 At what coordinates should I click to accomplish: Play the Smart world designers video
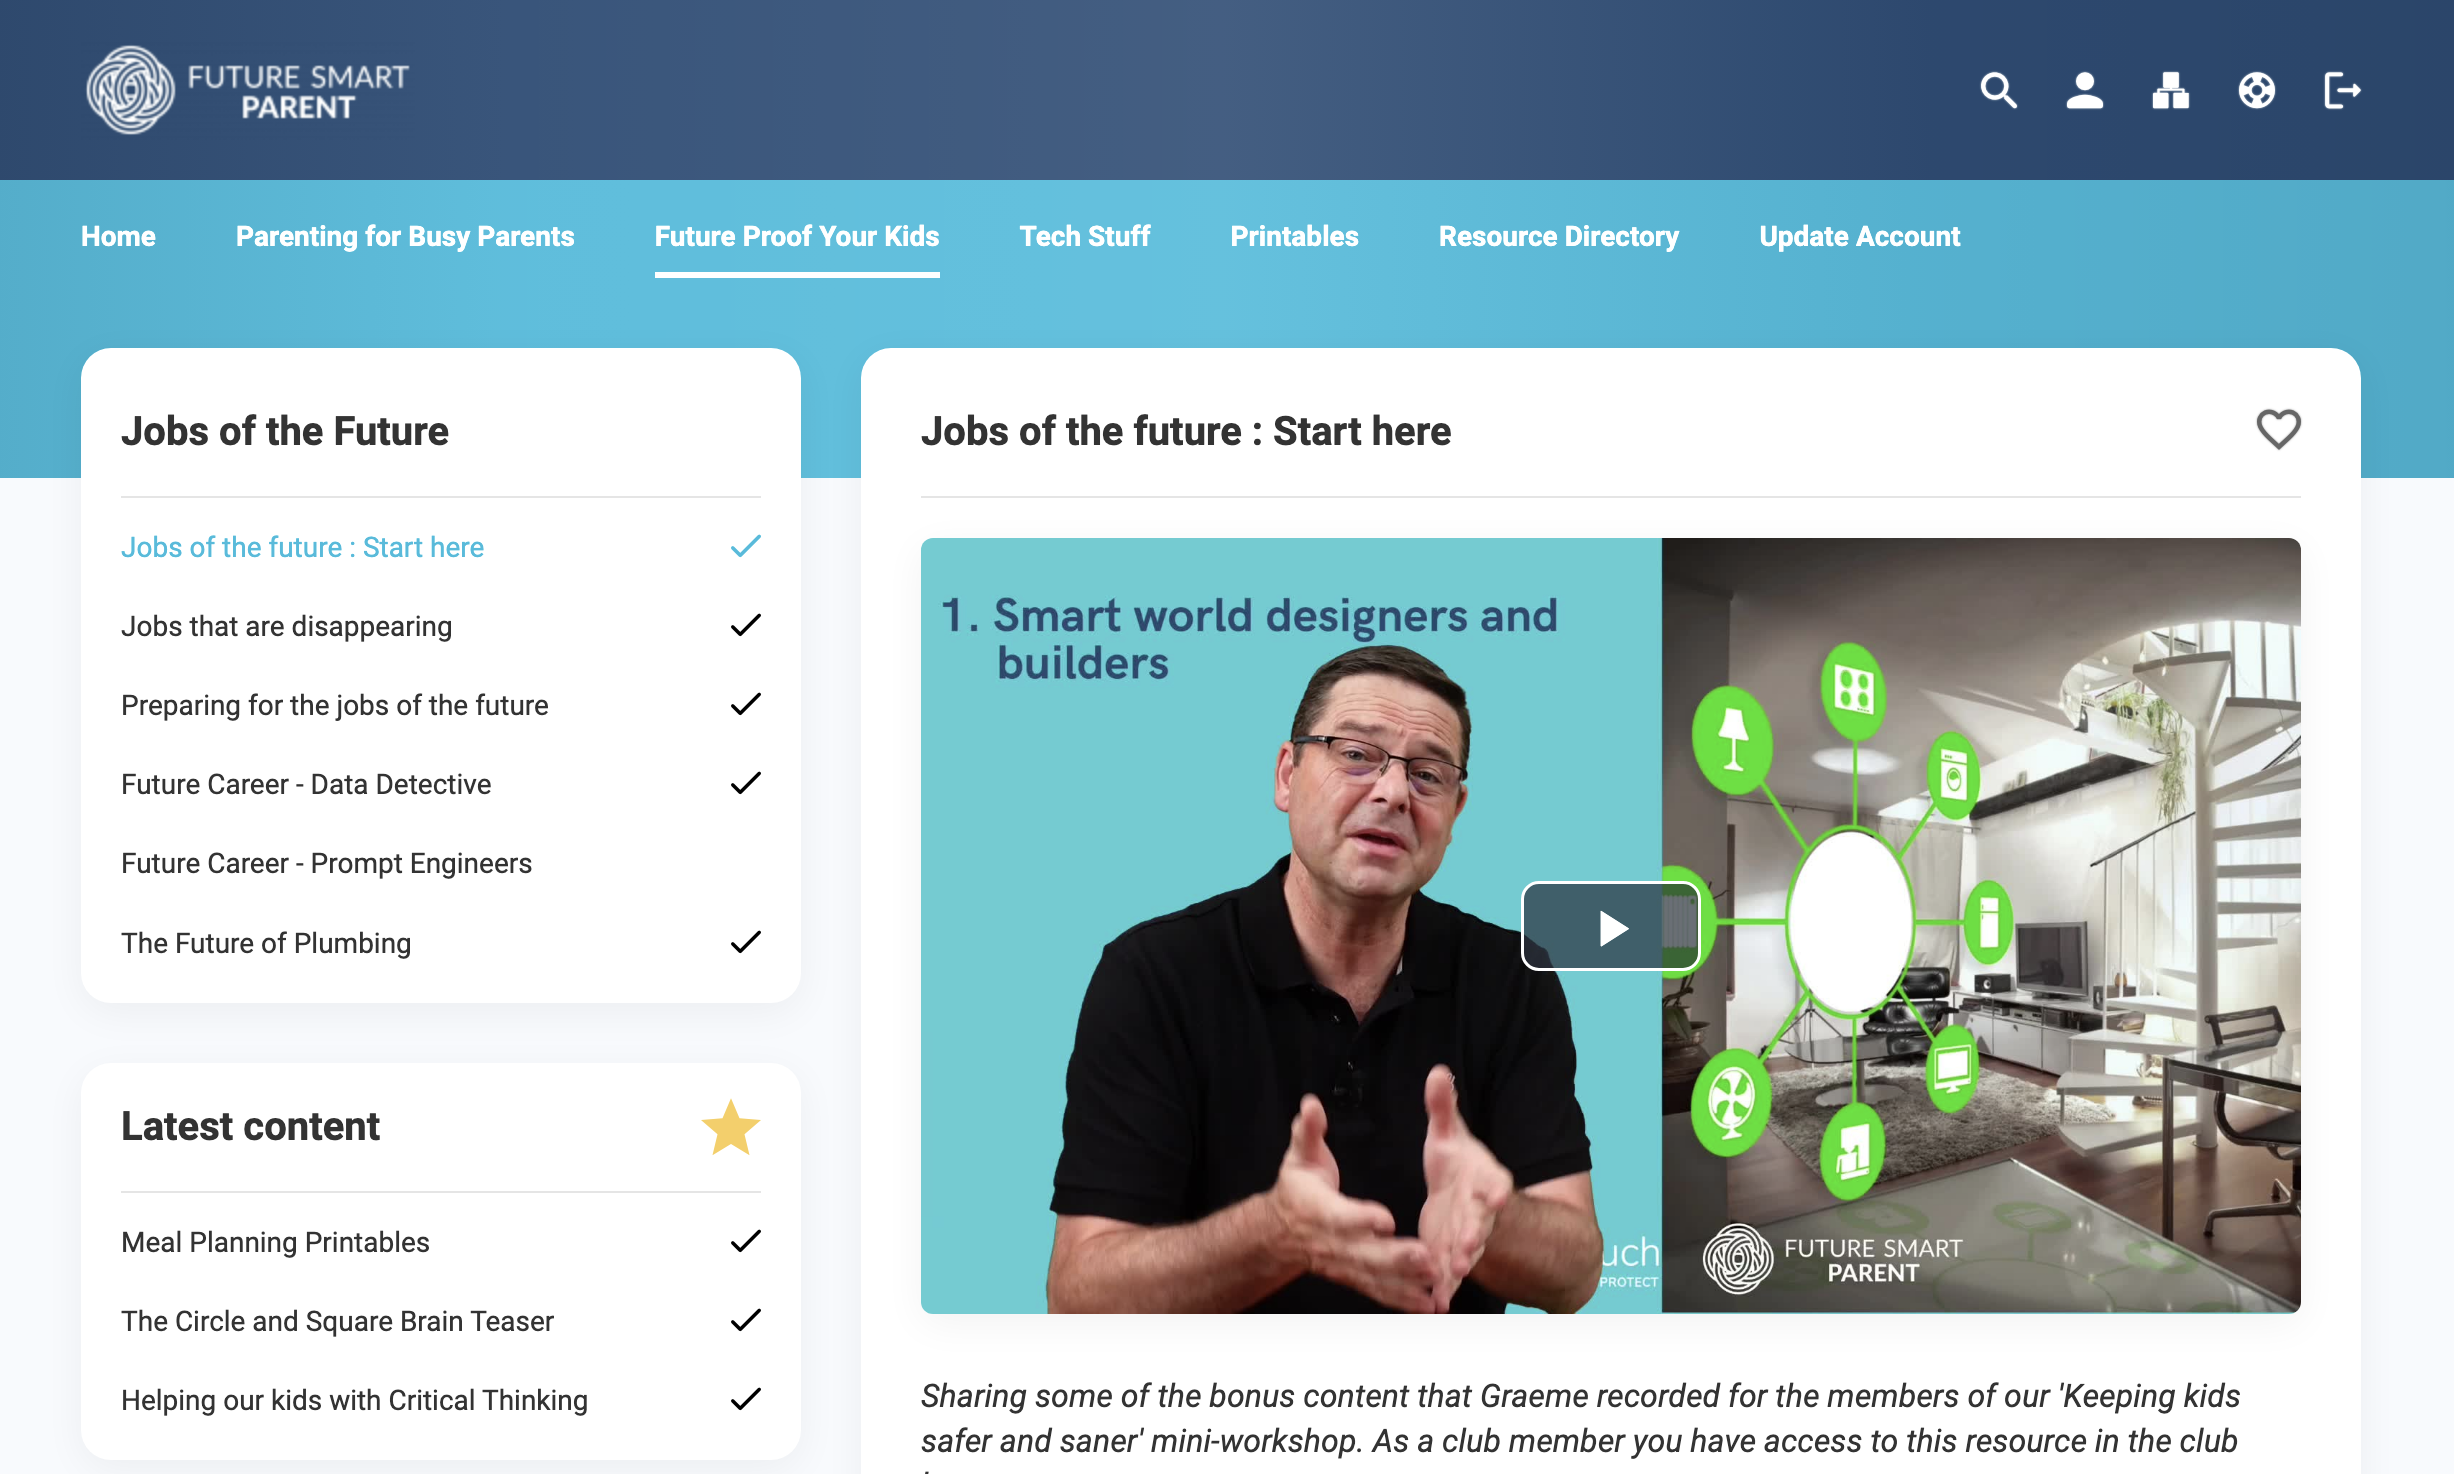click(x=1610, y=926)
